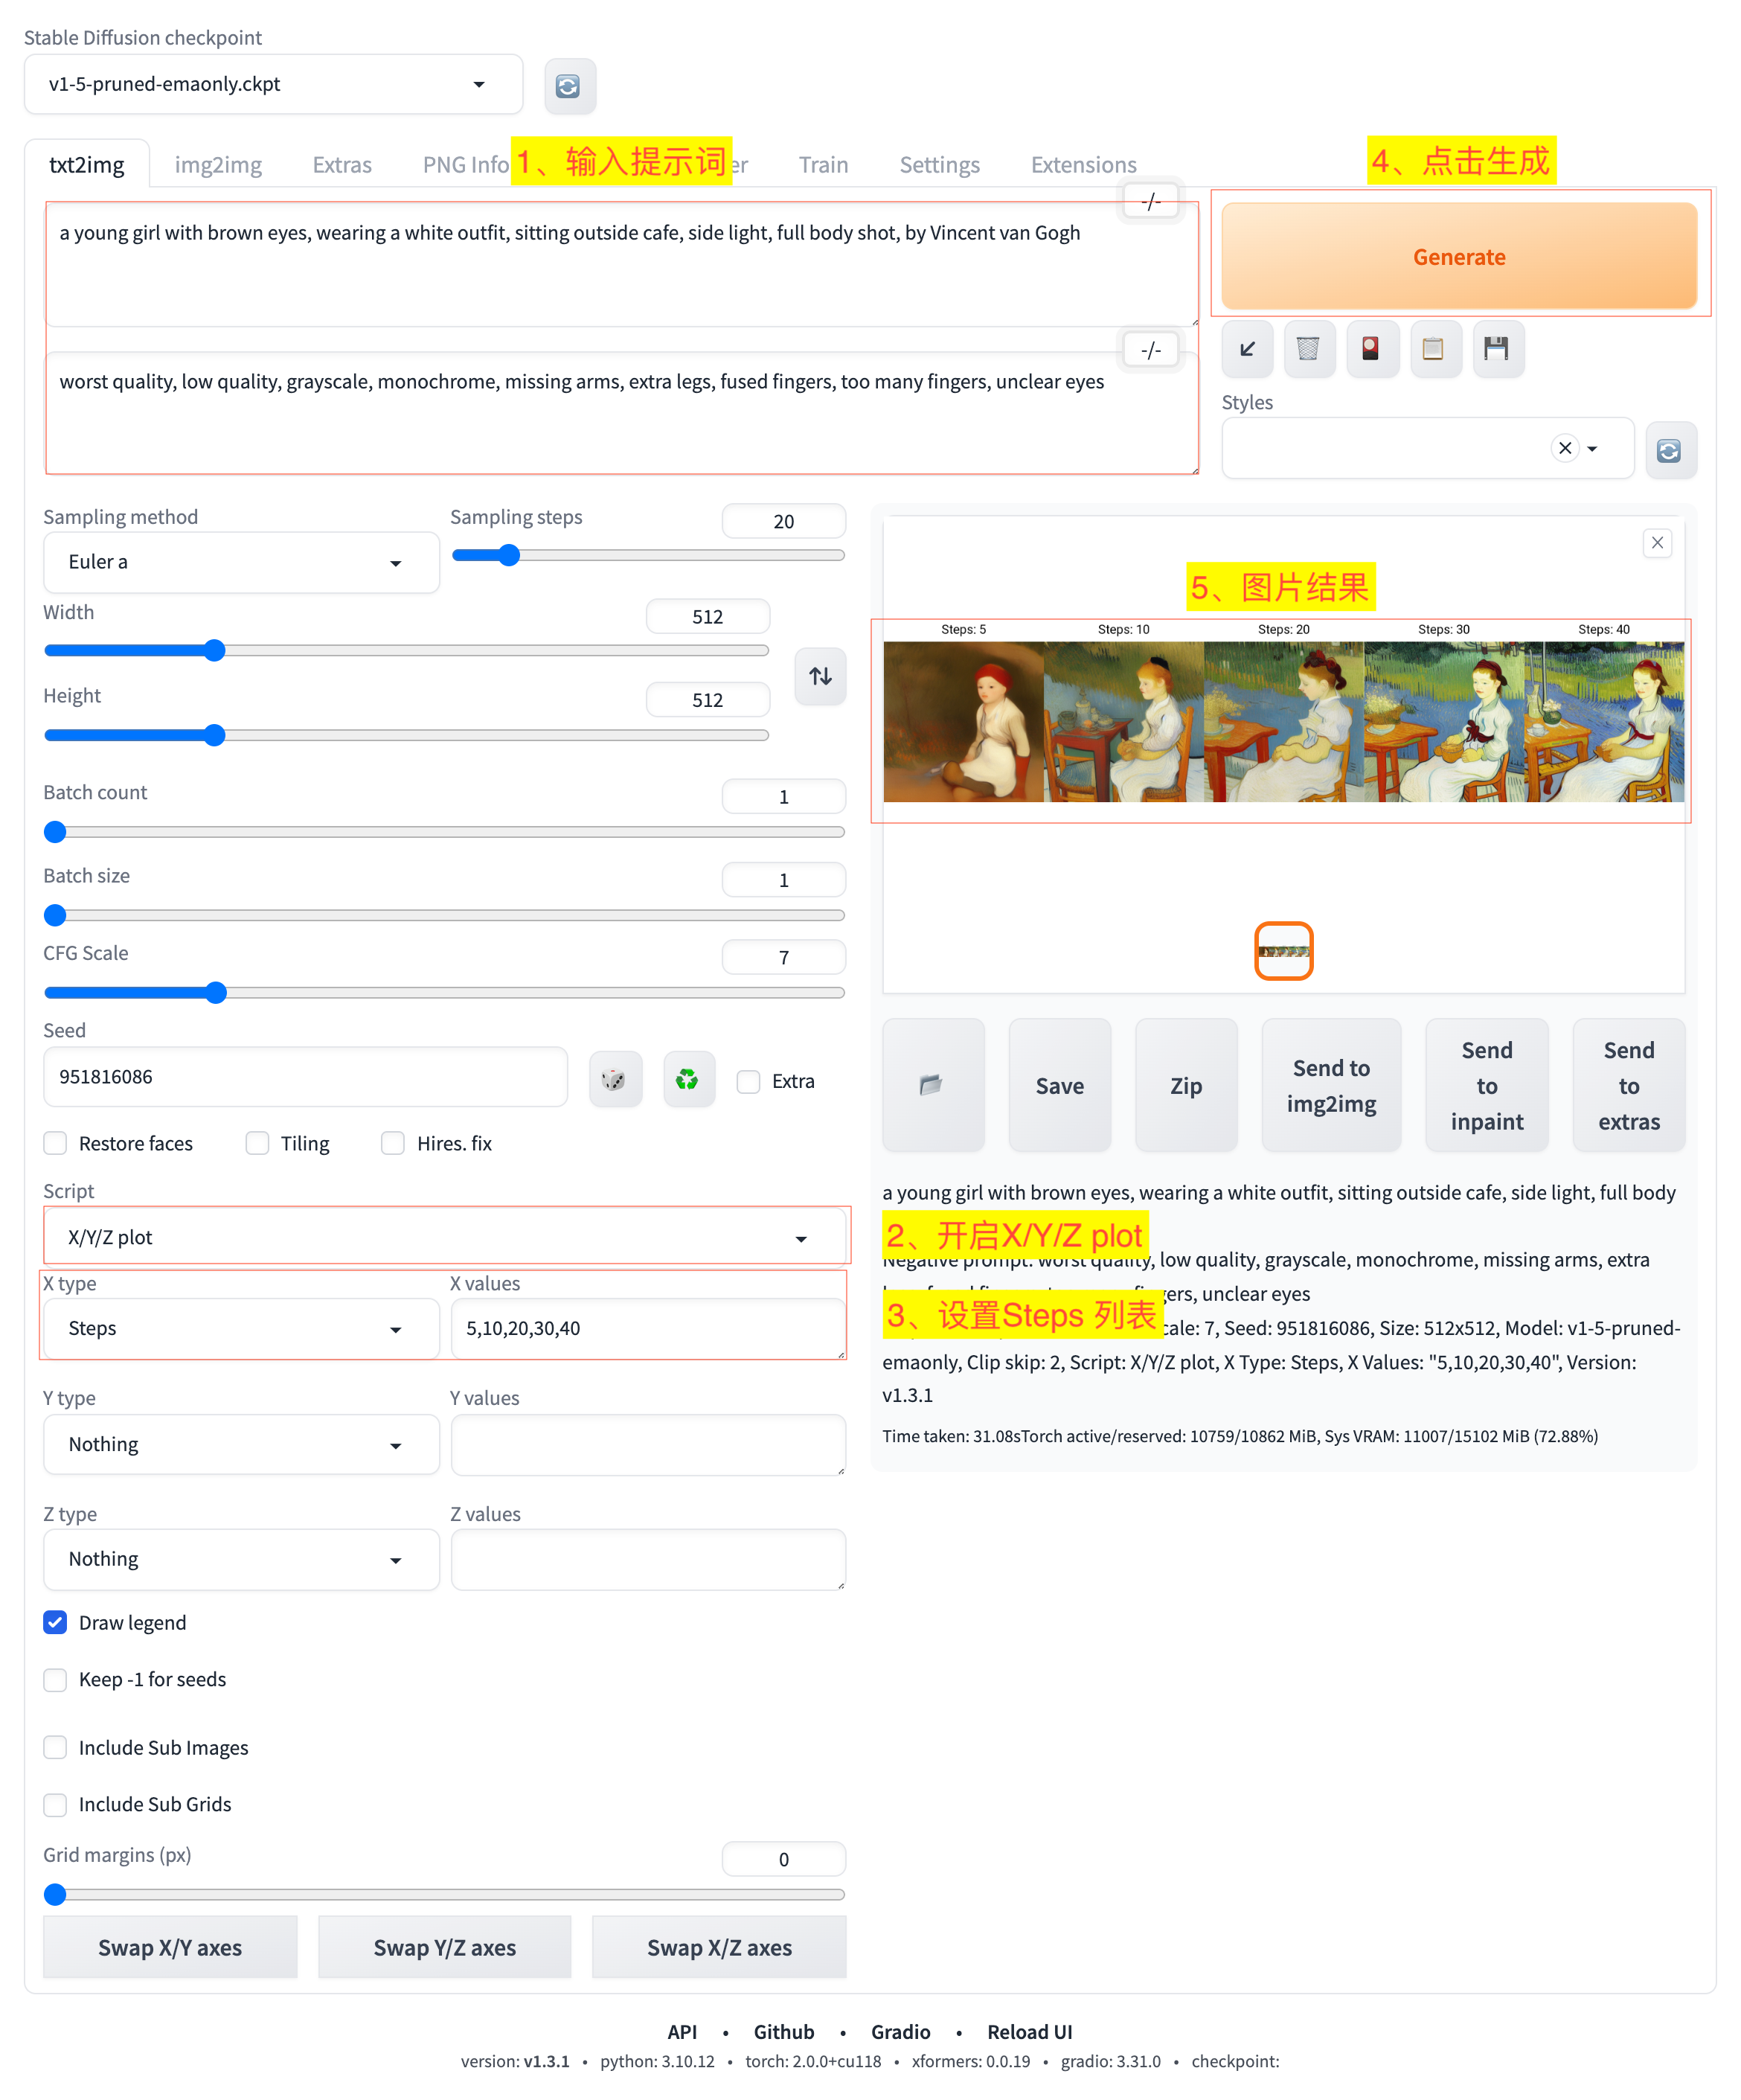Viewport: 1741px width, 2100px height.
Task: Enable the Hires. fix checkbox
Action: (x=393, y=1143)
